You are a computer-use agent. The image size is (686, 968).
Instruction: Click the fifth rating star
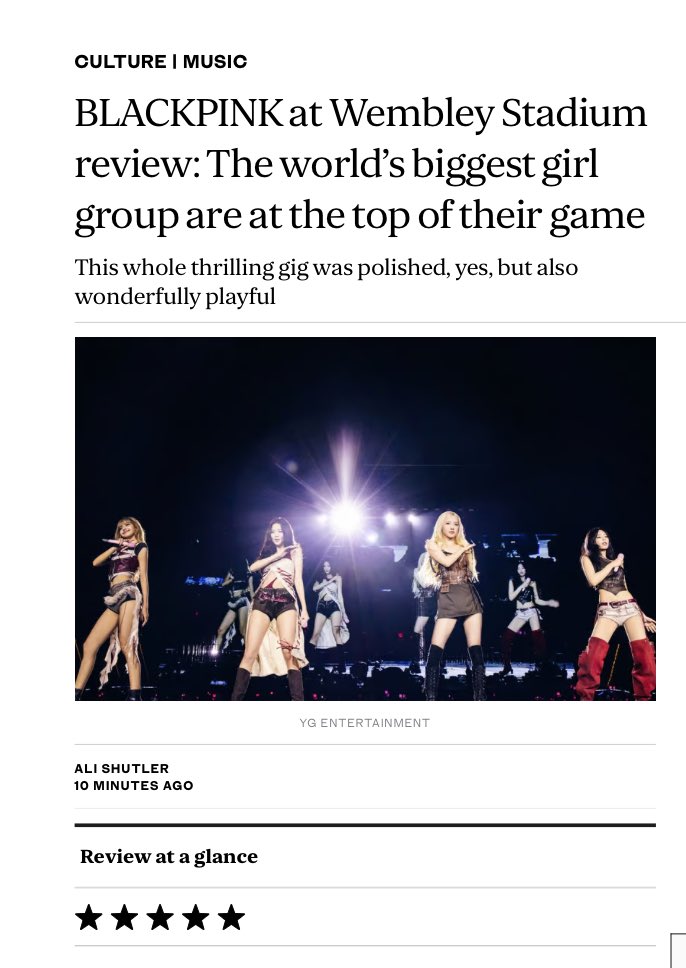[x=232, y=917]
